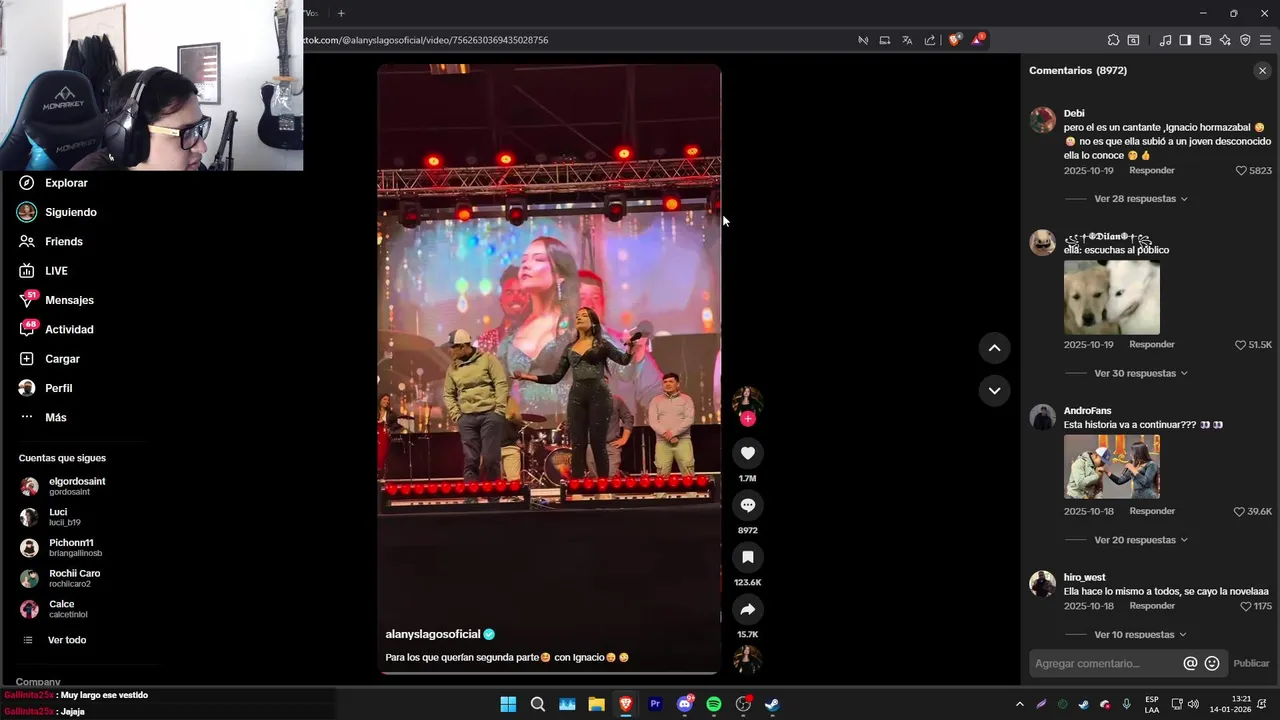Open the Siguiendo feed

tap(71, 212)
